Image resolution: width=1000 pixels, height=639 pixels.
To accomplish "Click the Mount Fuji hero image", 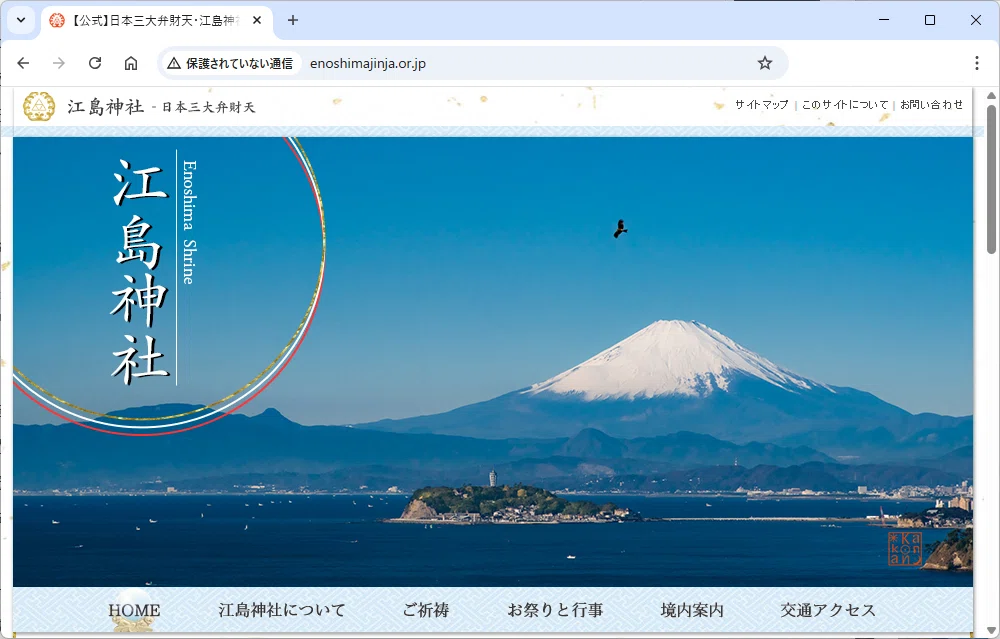I will 493,362.
